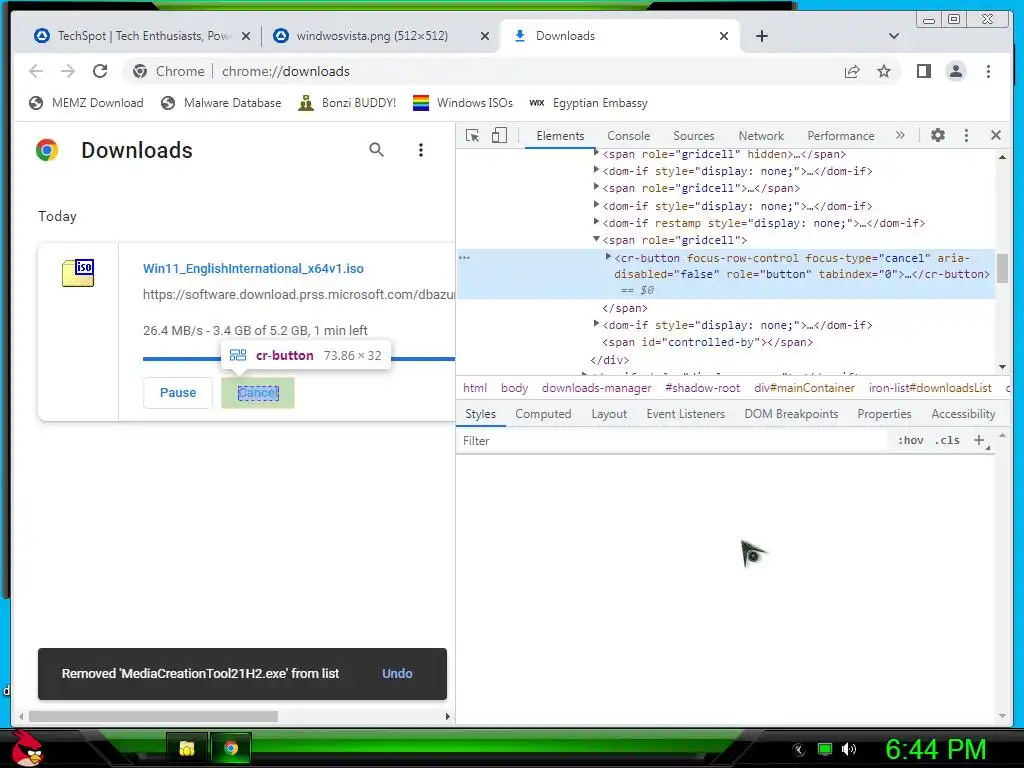Expand the cr-button focus-row-control node

(608, 257)
